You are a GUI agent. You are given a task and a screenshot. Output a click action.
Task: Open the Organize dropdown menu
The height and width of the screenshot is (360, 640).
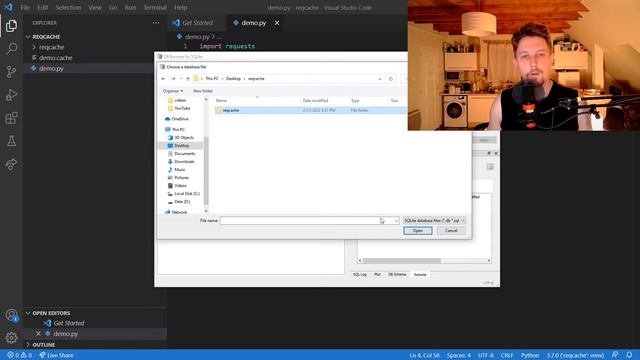pos(173,91)
